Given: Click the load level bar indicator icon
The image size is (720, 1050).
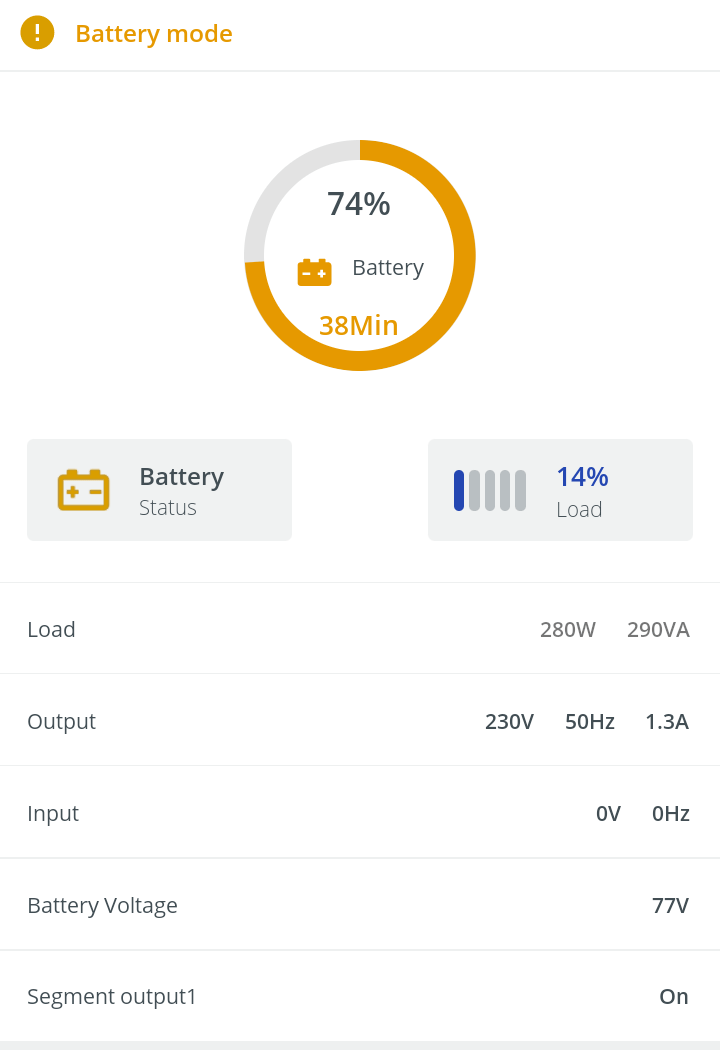Looking at the screenshot, I should click(x=490, y=490).
